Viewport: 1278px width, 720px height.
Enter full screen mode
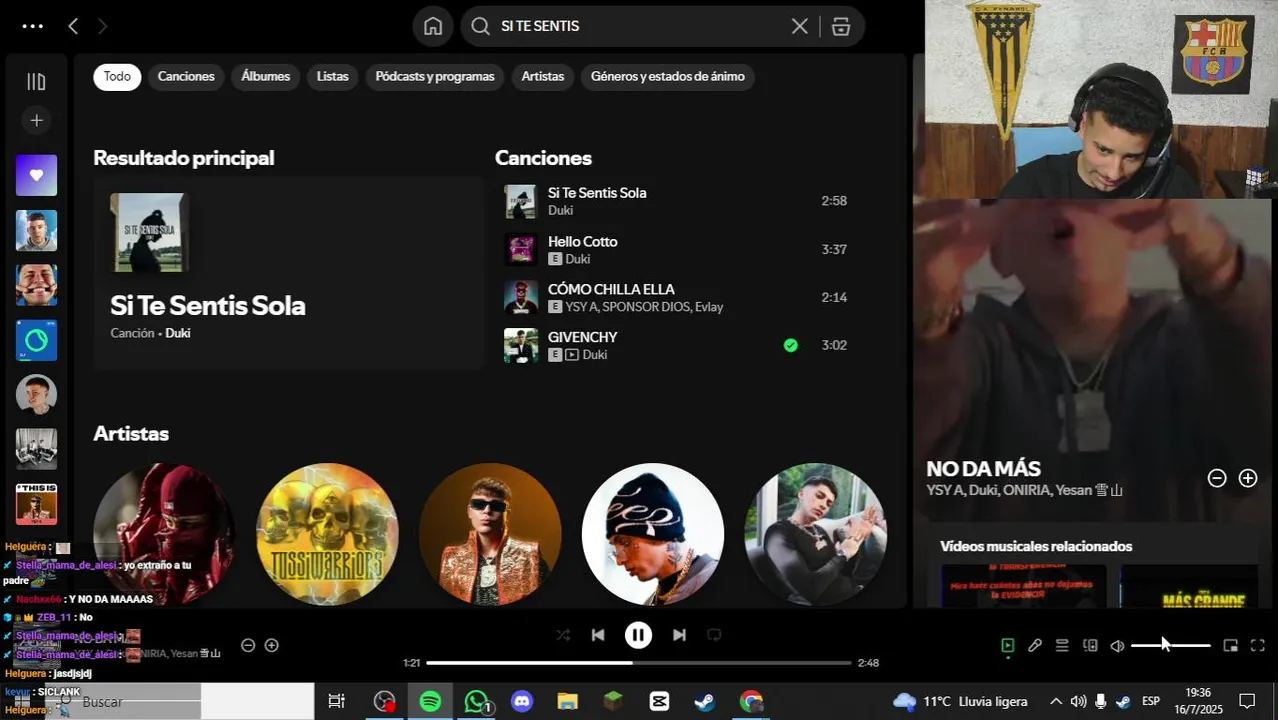[x=1258, y=646]
